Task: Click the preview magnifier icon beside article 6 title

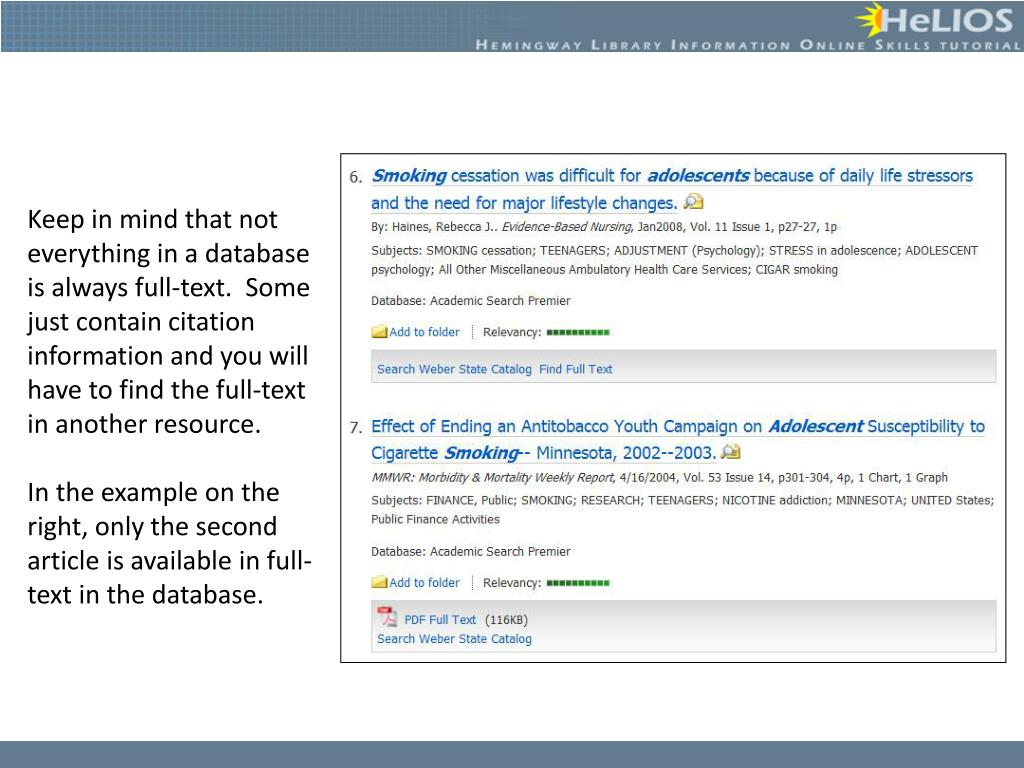Action: (693, 202)
